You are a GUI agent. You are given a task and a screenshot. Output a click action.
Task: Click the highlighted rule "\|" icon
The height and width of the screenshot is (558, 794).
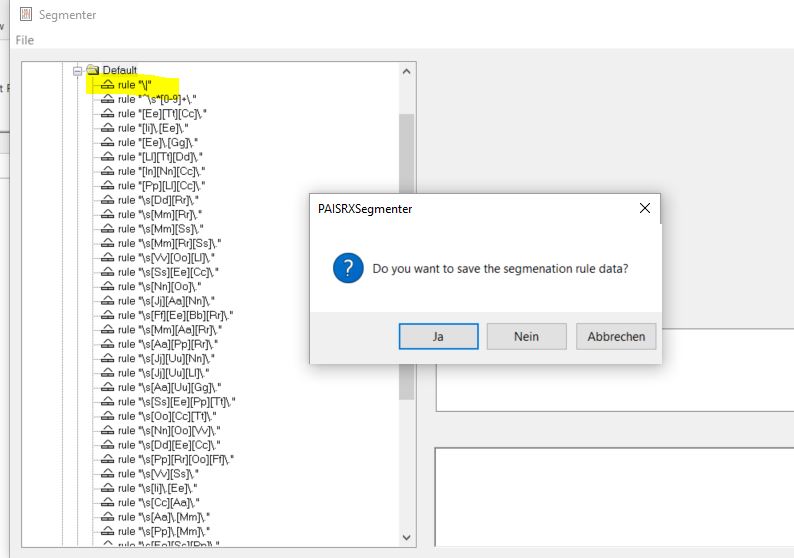tap(108, 85)
